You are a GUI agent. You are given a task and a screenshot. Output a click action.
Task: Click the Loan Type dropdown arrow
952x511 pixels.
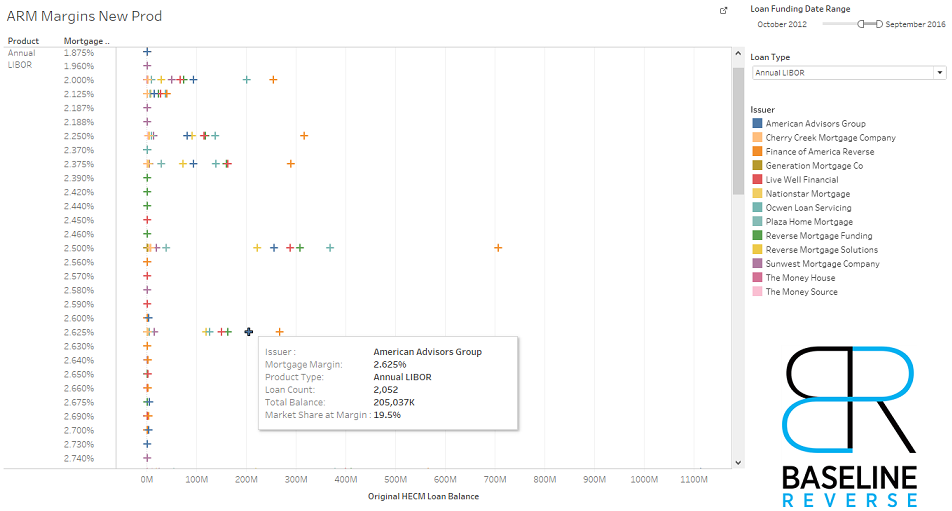tap(940, 73)
